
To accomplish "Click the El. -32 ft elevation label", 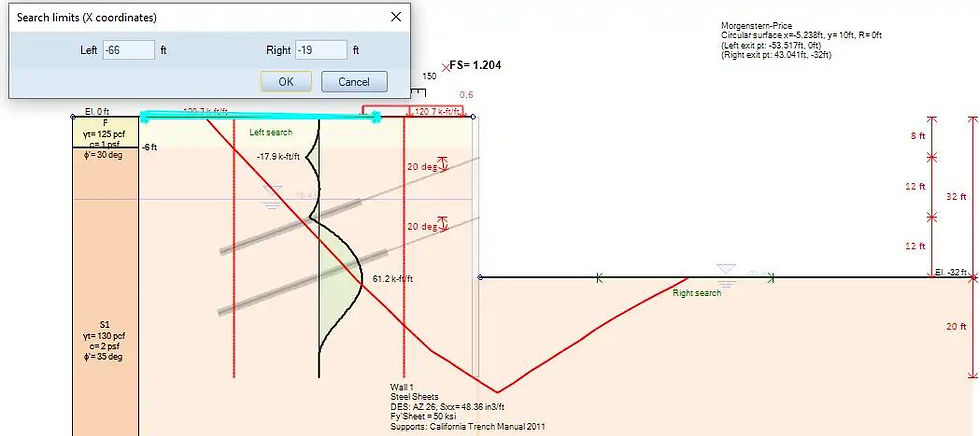I will coord(951,272).
